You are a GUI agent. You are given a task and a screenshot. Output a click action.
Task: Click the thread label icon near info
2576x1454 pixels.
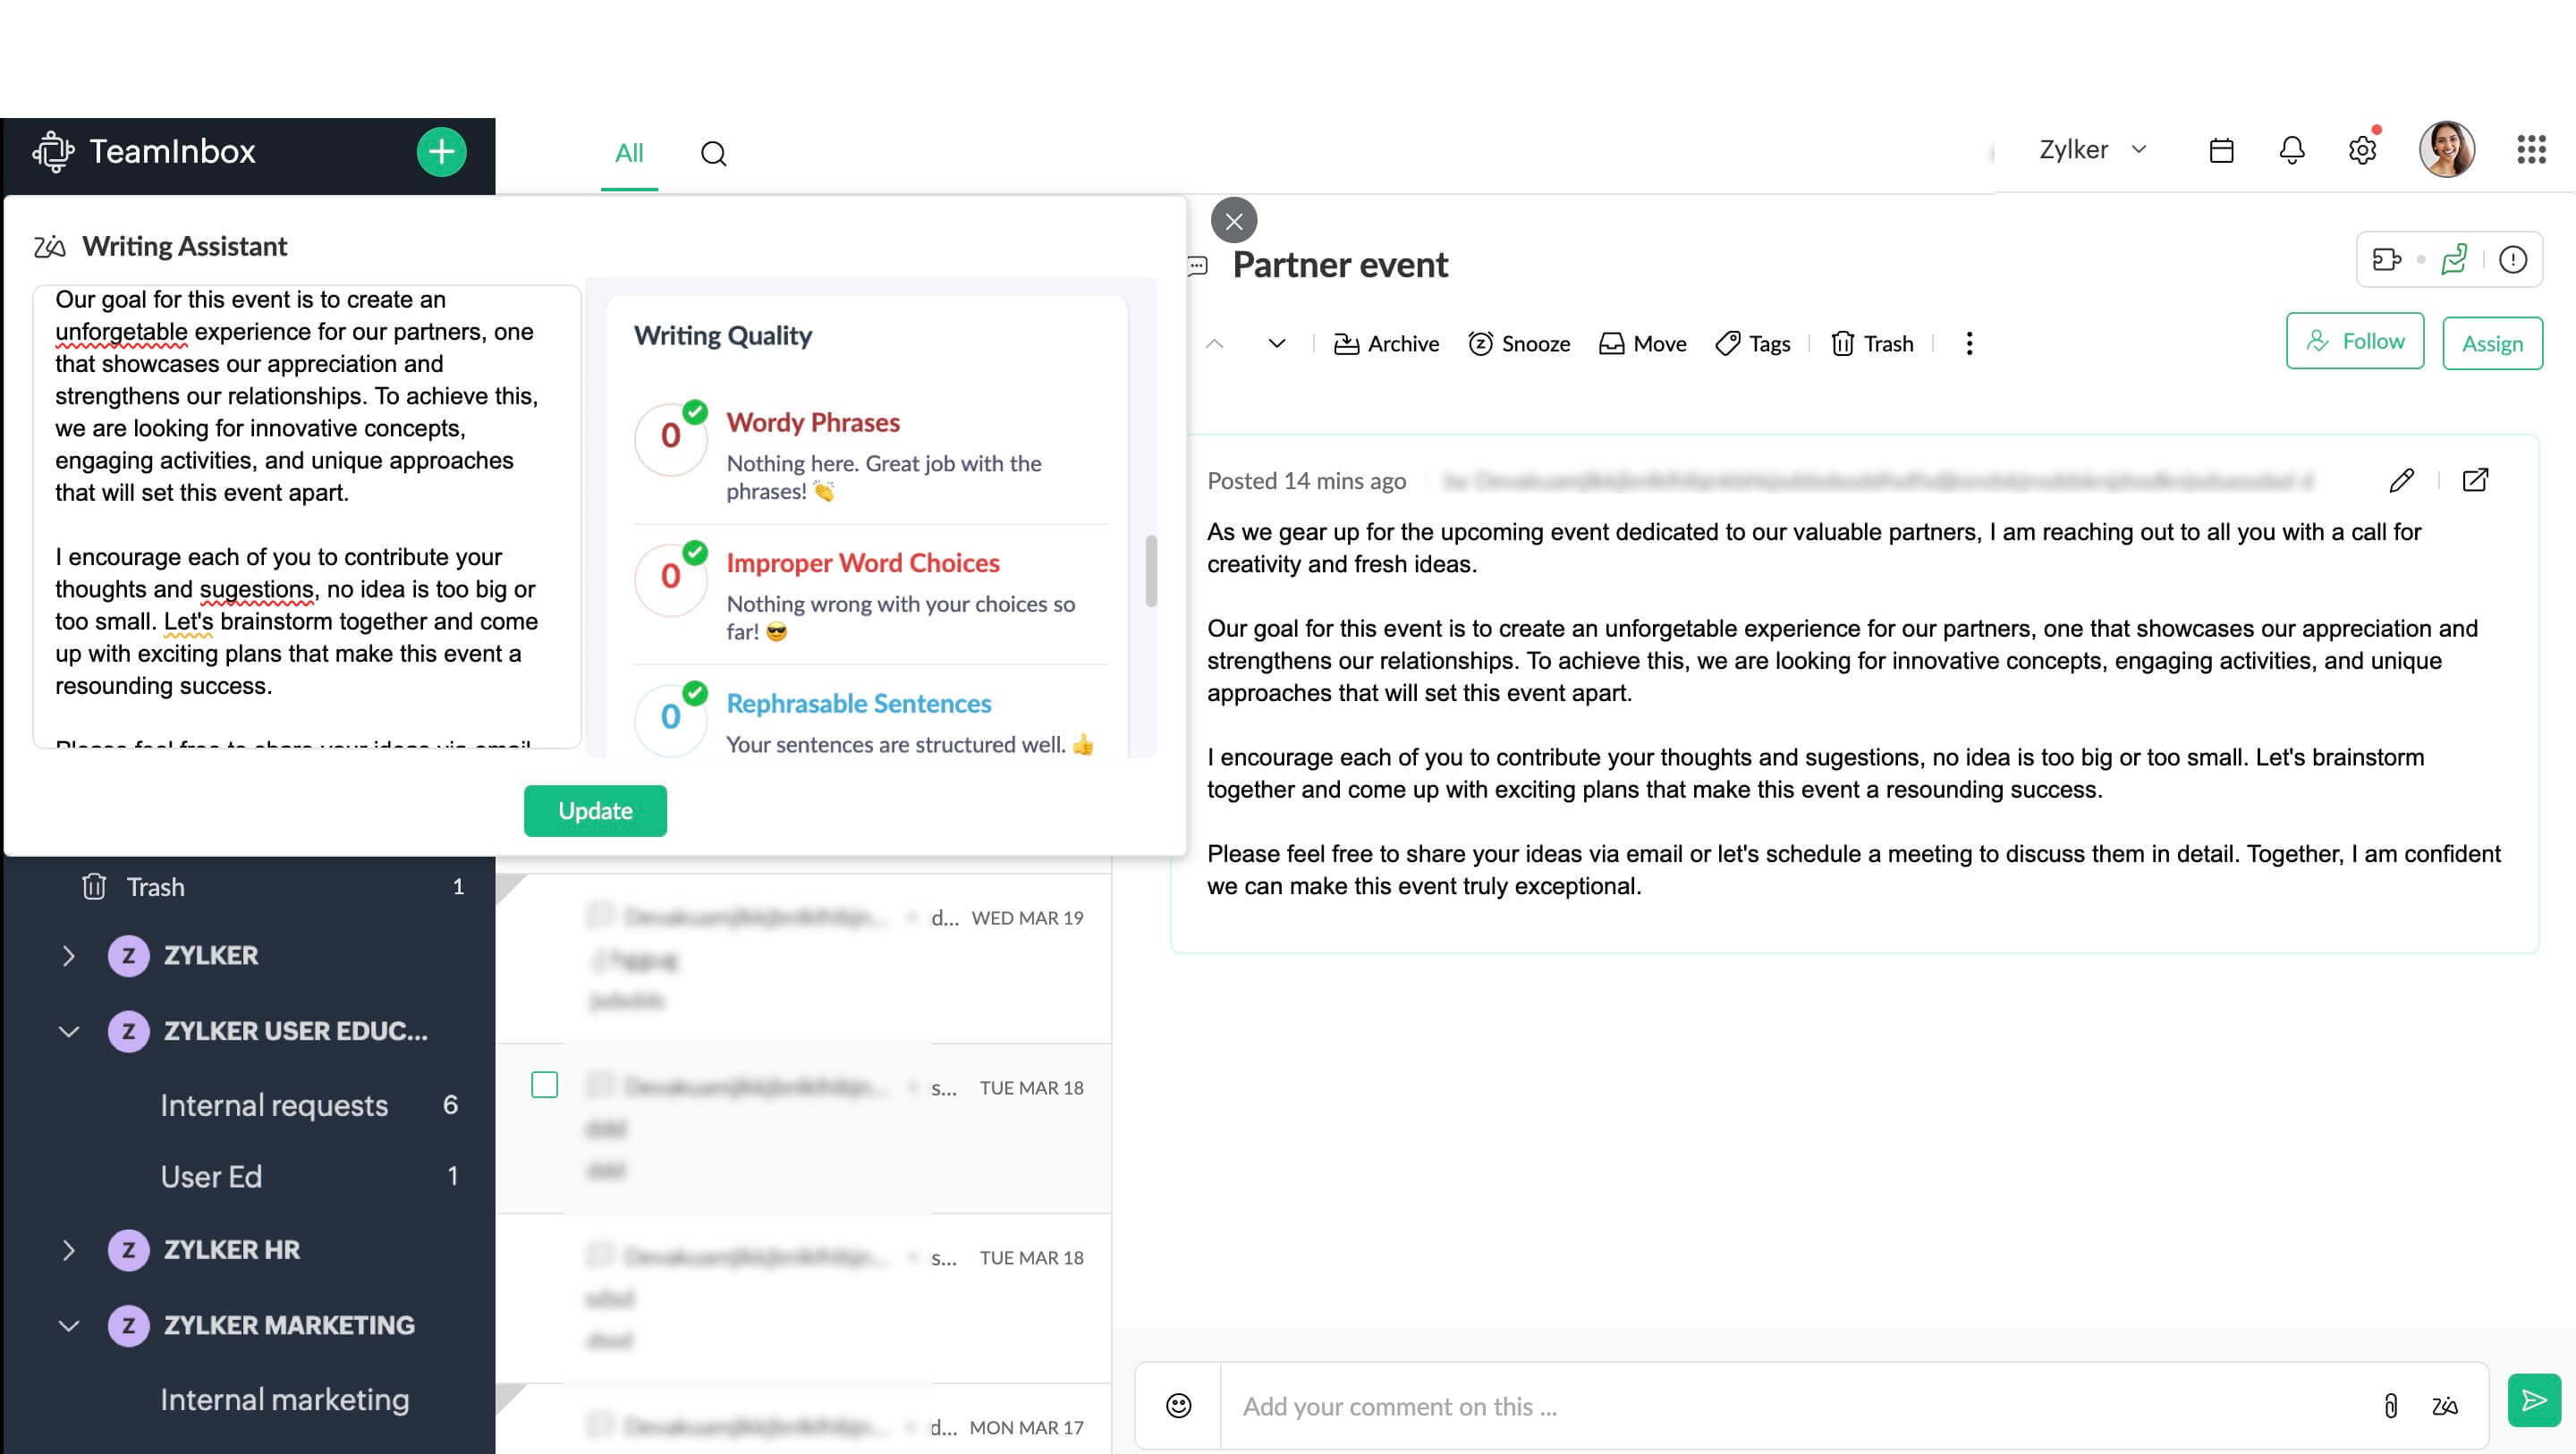(2387, 260)
